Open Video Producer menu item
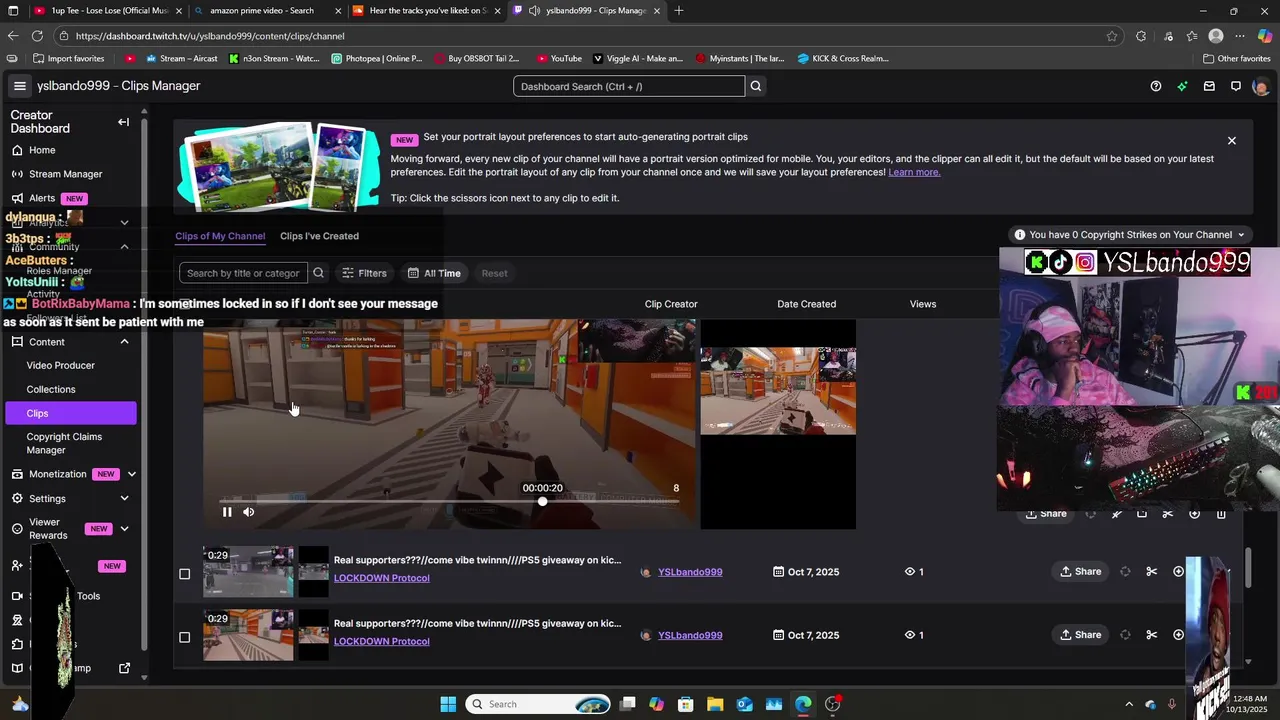1280x720 pixels. [x=61, y=366]
